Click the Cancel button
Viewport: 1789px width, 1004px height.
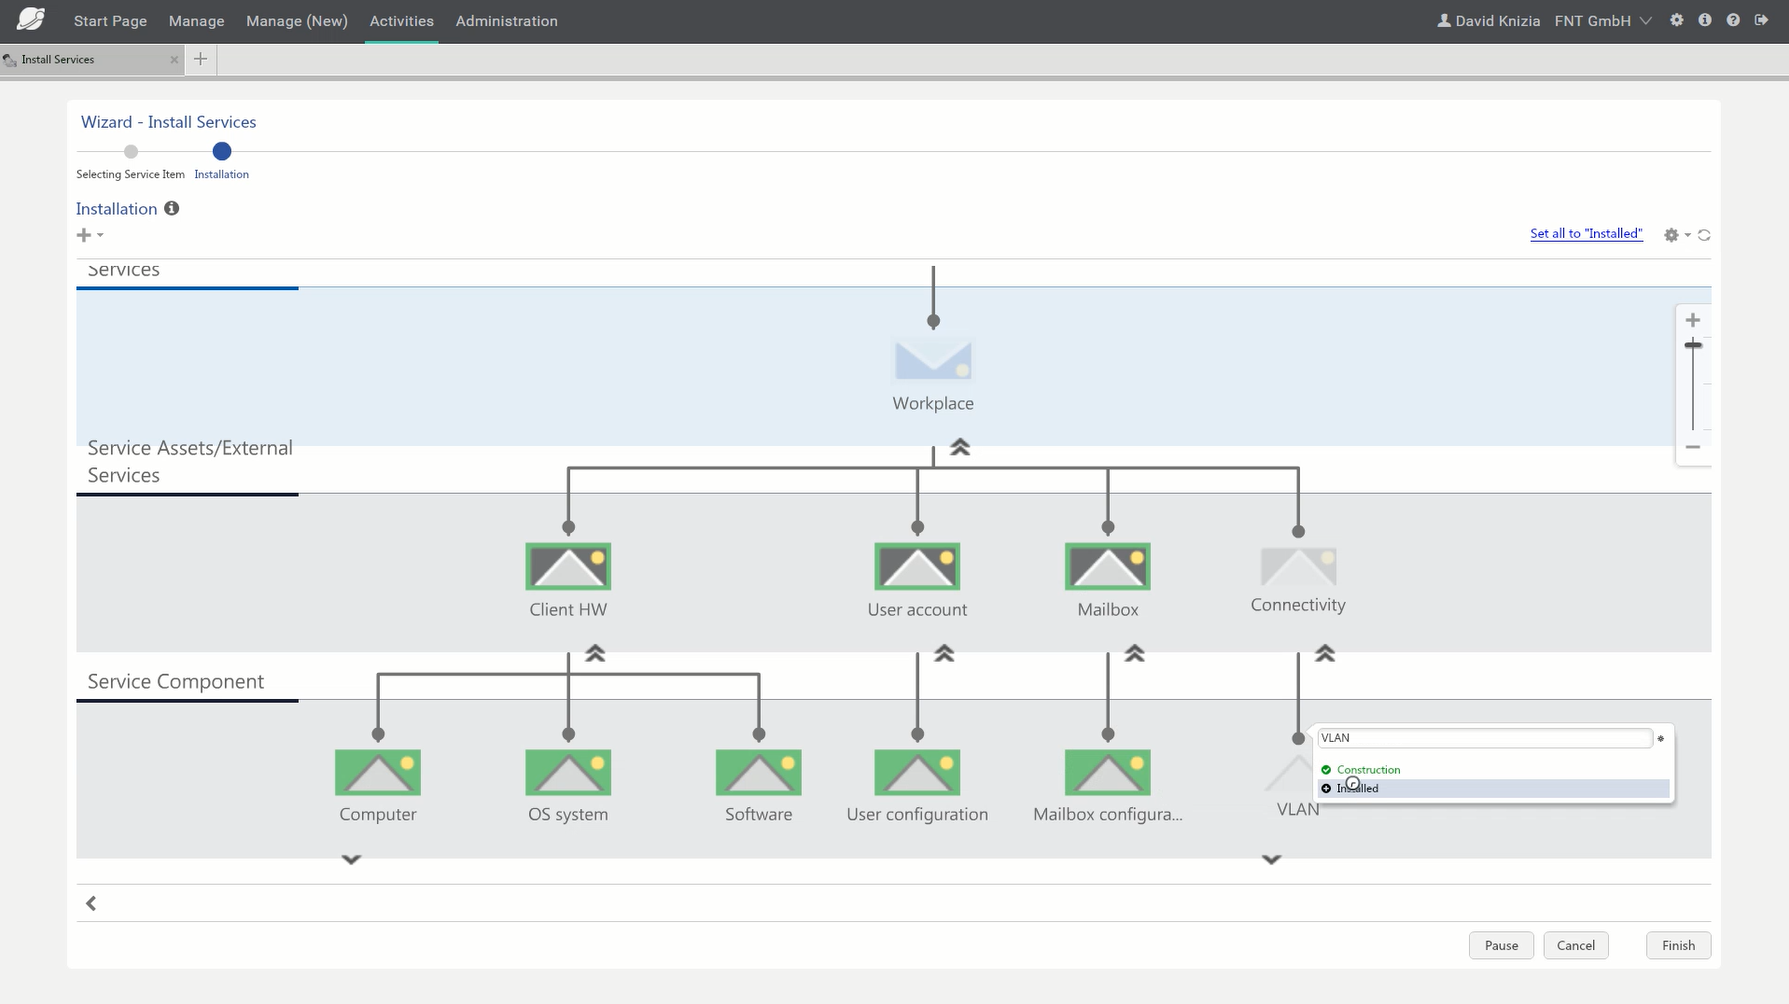1575,945
